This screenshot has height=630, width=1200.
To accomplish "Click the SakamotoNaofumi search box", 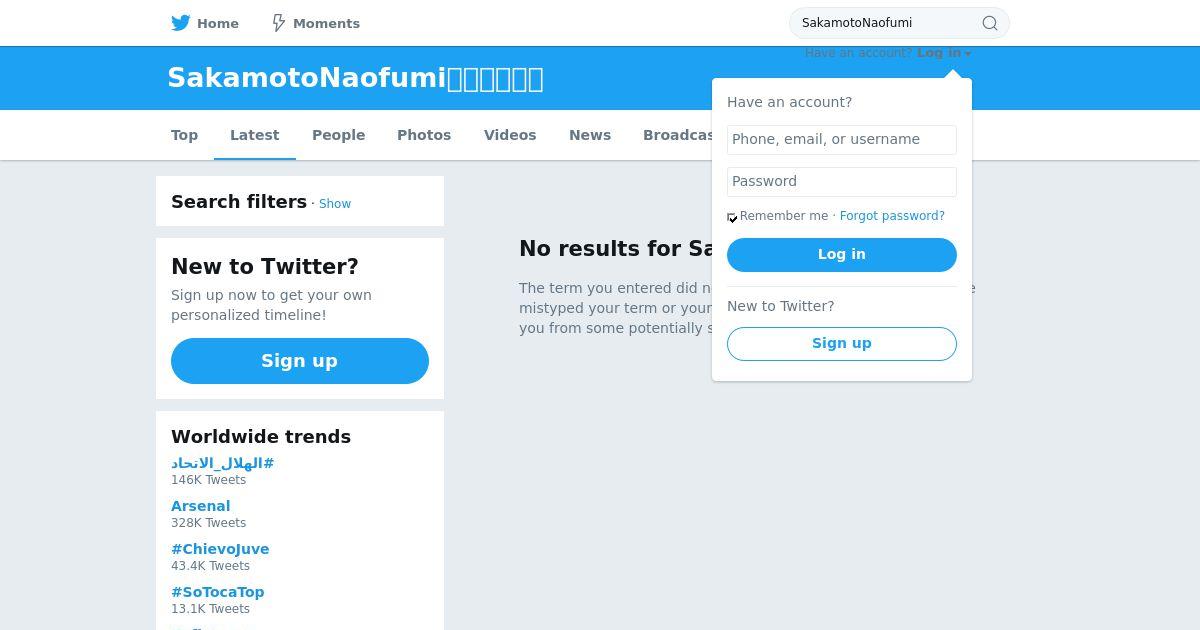I will tap(888, 23).
